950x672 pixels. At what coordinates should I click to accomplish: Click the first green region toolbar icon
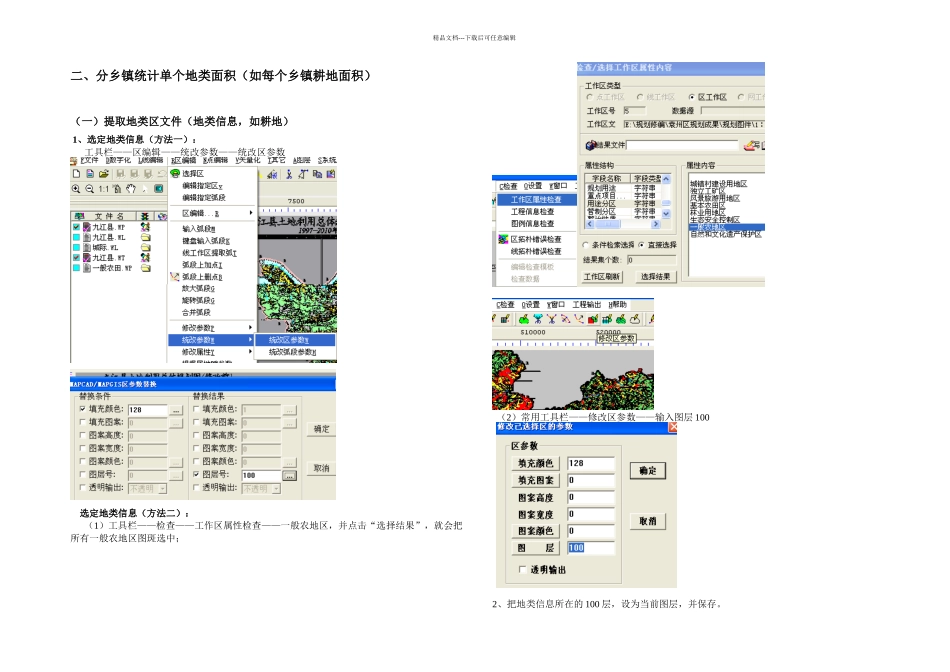tap(523, 319)
